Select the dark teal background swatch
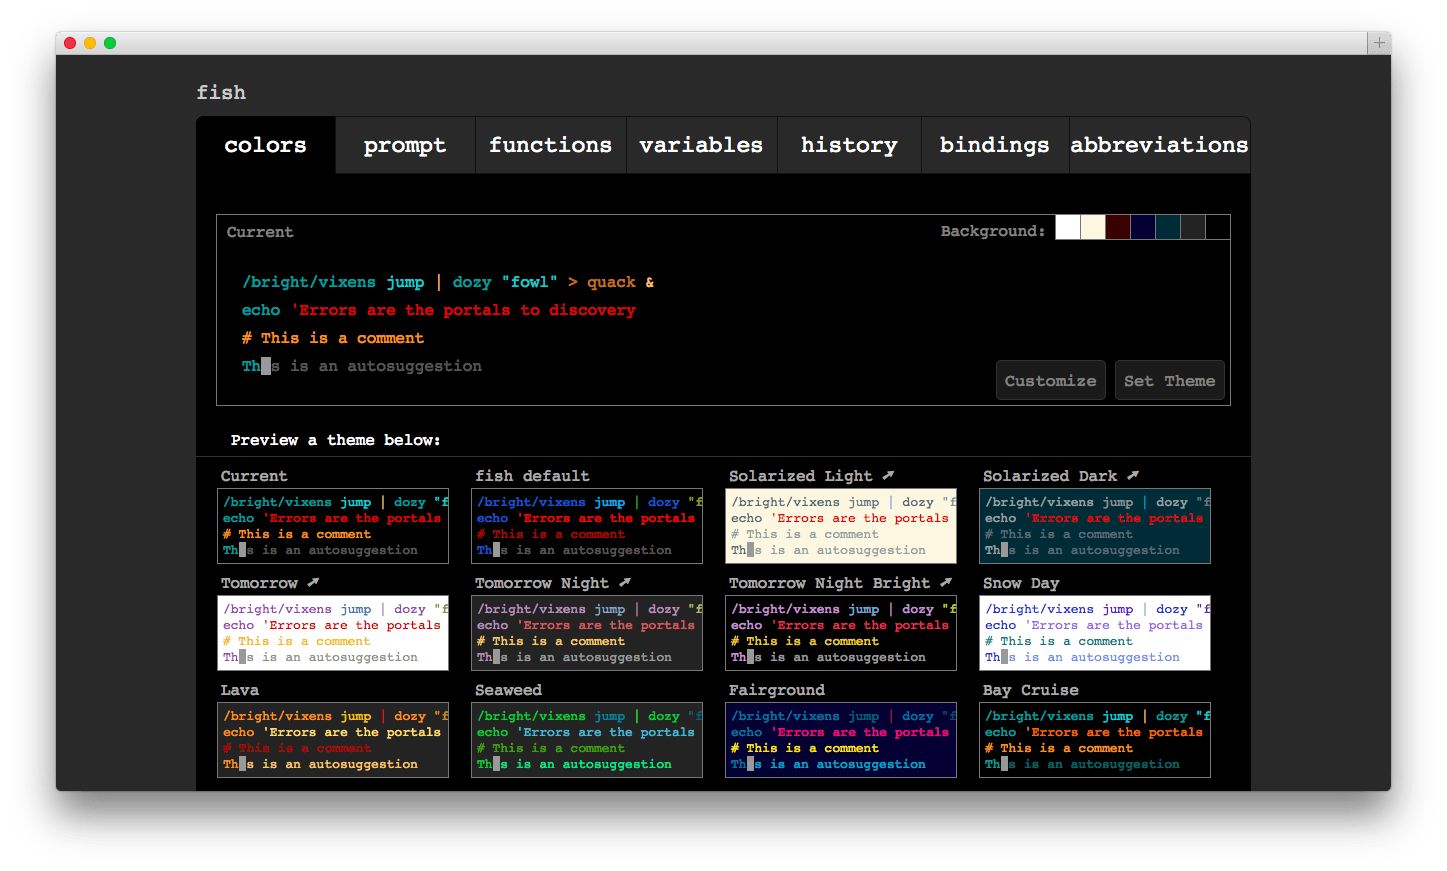The image size is (1447, 871). (x=1168, y=227)
